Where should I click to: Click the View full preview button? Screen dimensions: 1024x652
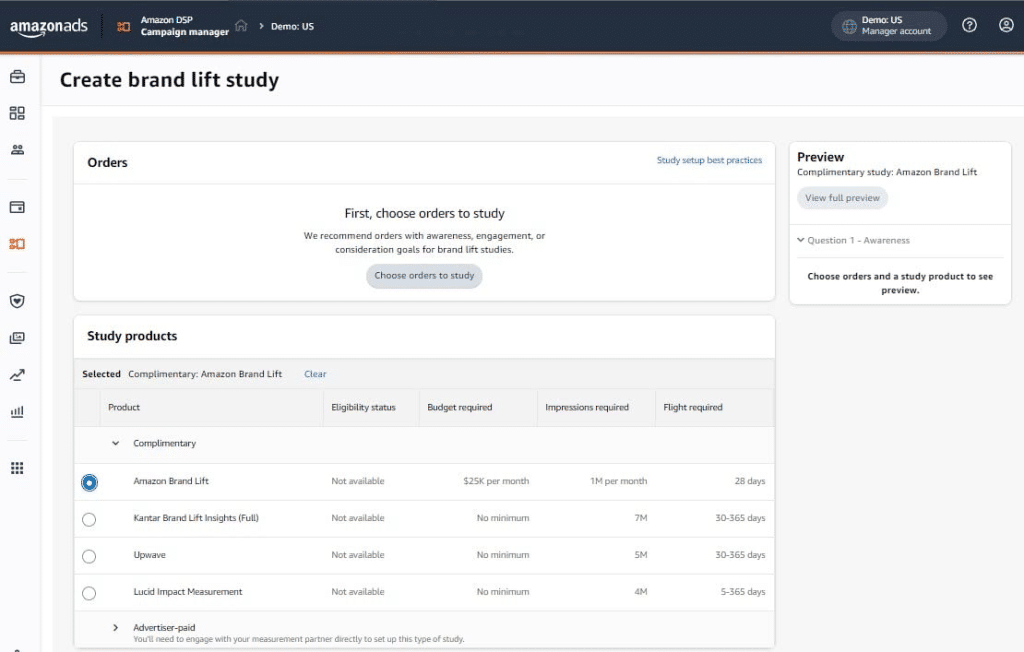(842, 198)
